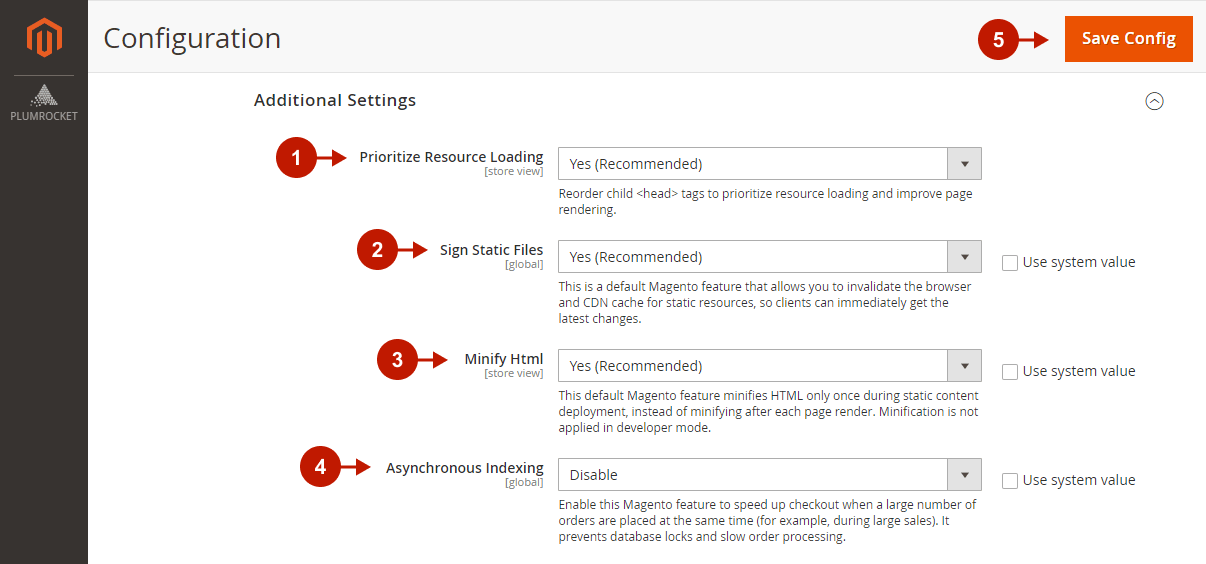Toggle system value for Asynchronous Indexing
Image resolution: width=1206 pixels, height=564 pixels.
pyautogui.click(x=1010, y=481)
